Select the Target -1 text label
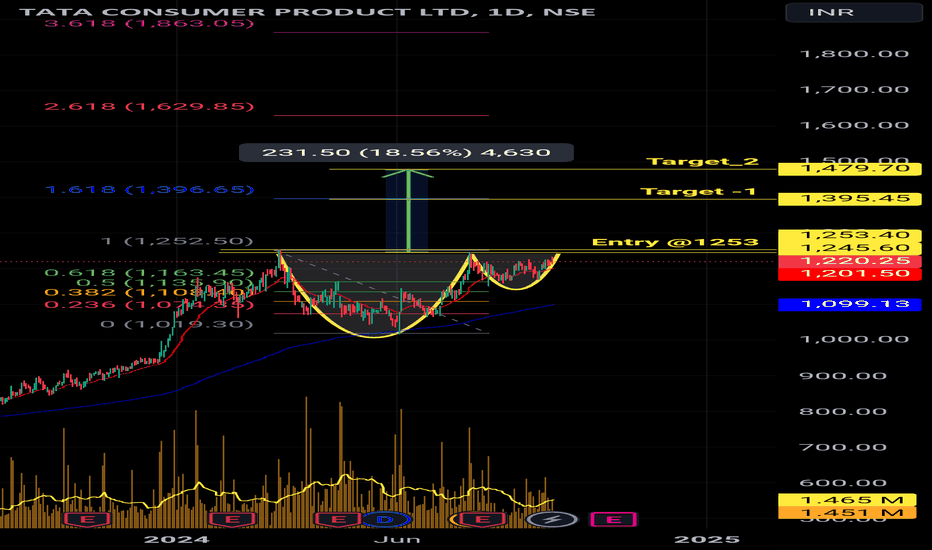This screenshot has width=932, height=550. click(698, 191)
